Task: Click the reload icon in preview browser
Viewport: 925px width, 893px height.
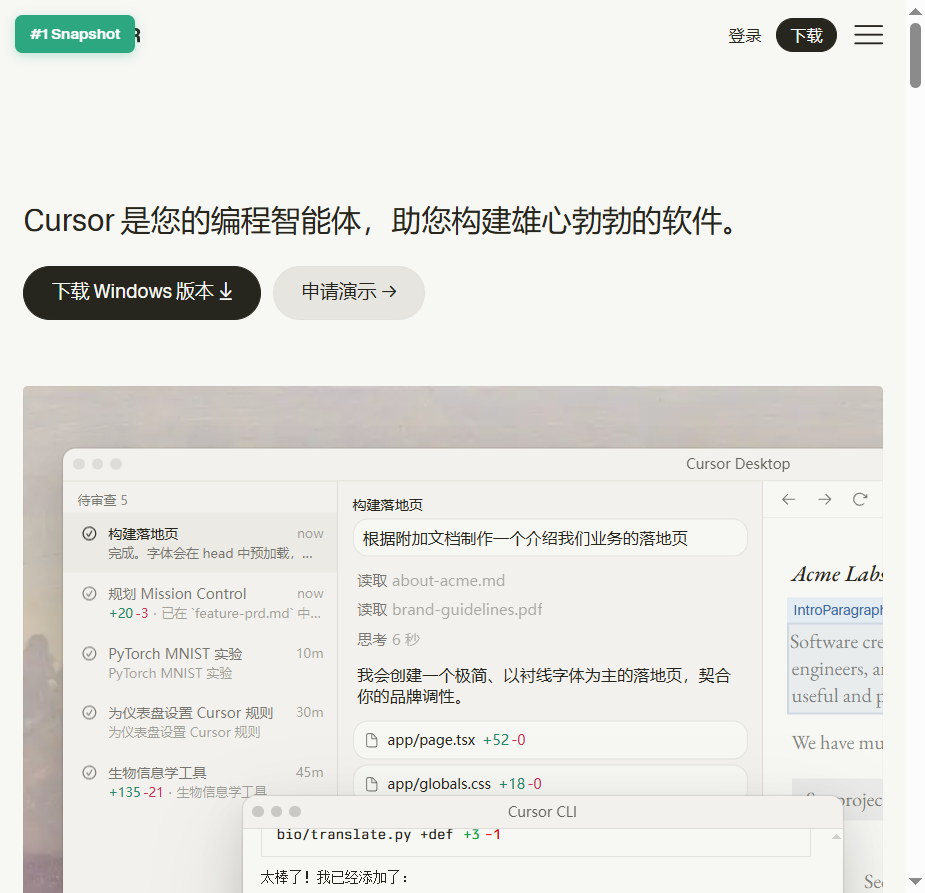Action: 860,500
